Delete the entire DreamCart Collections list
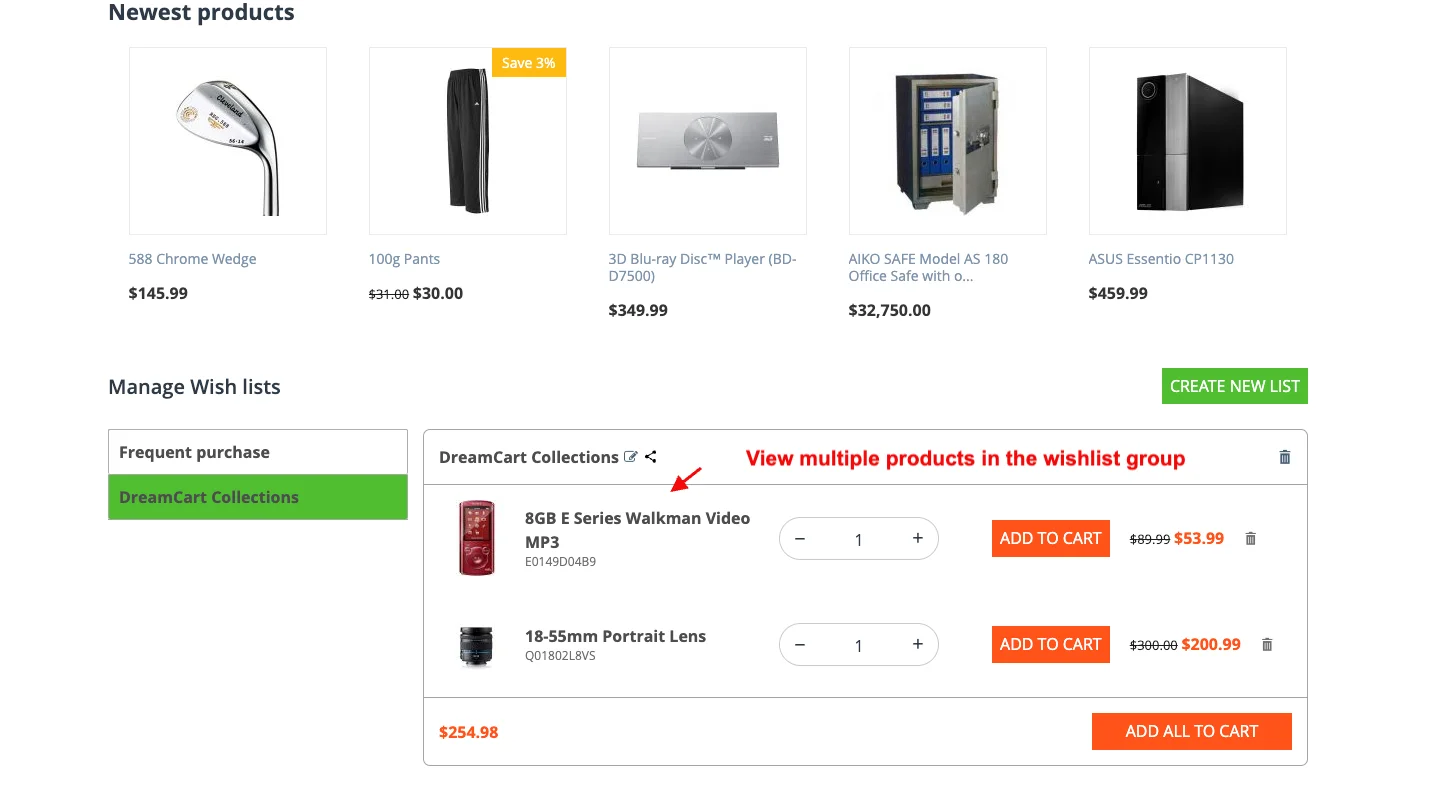The image size is (1448, 800). [1285, 457]
